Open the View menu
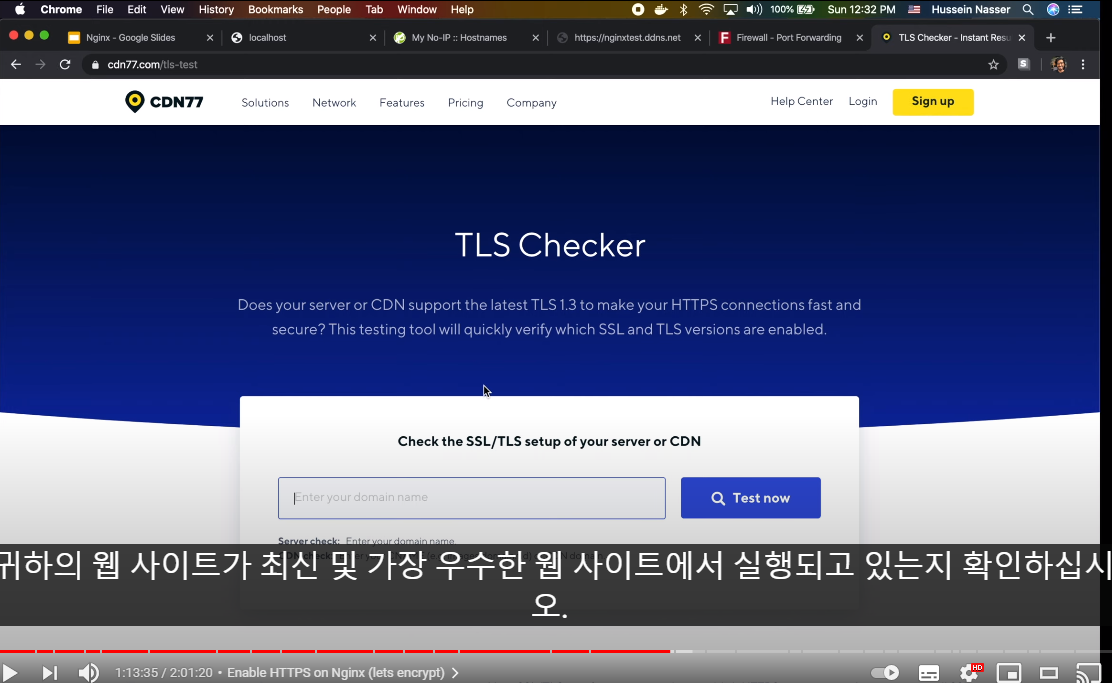1112x683 pixels. click(172, 9)
